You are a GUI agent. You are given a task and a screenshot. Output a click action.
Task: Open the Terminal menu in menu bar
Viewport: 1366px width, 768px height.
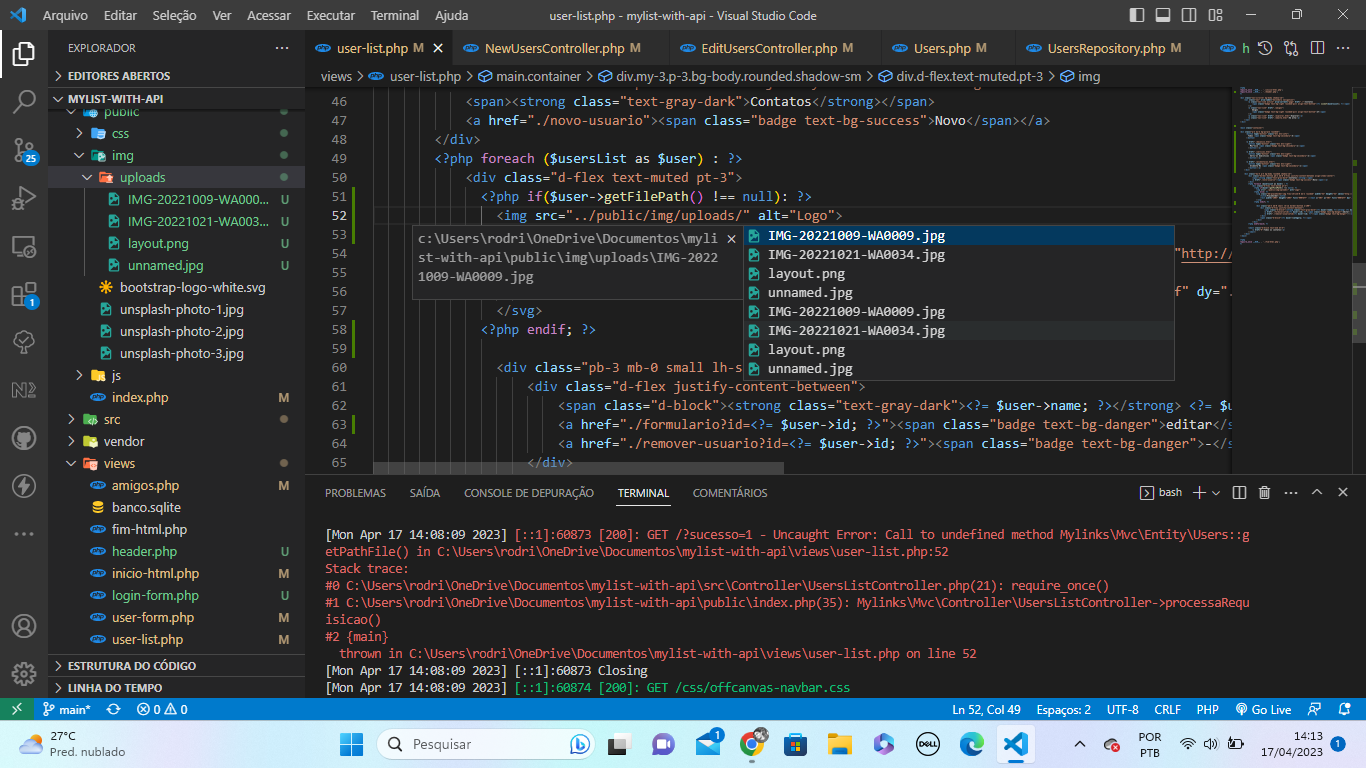pos(394,15)
